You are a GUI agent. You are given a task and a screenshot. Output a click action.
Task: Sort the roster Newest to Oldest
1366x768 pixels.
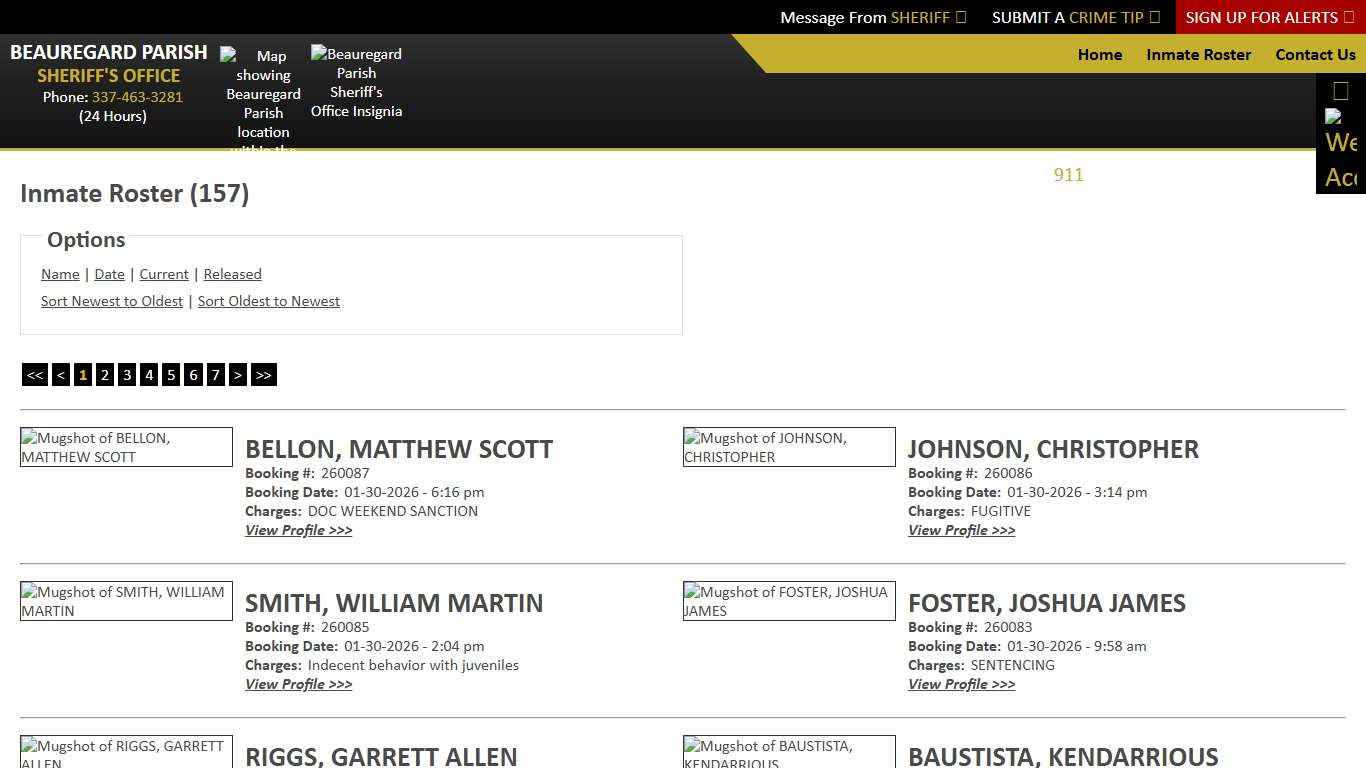coord(111,301)
